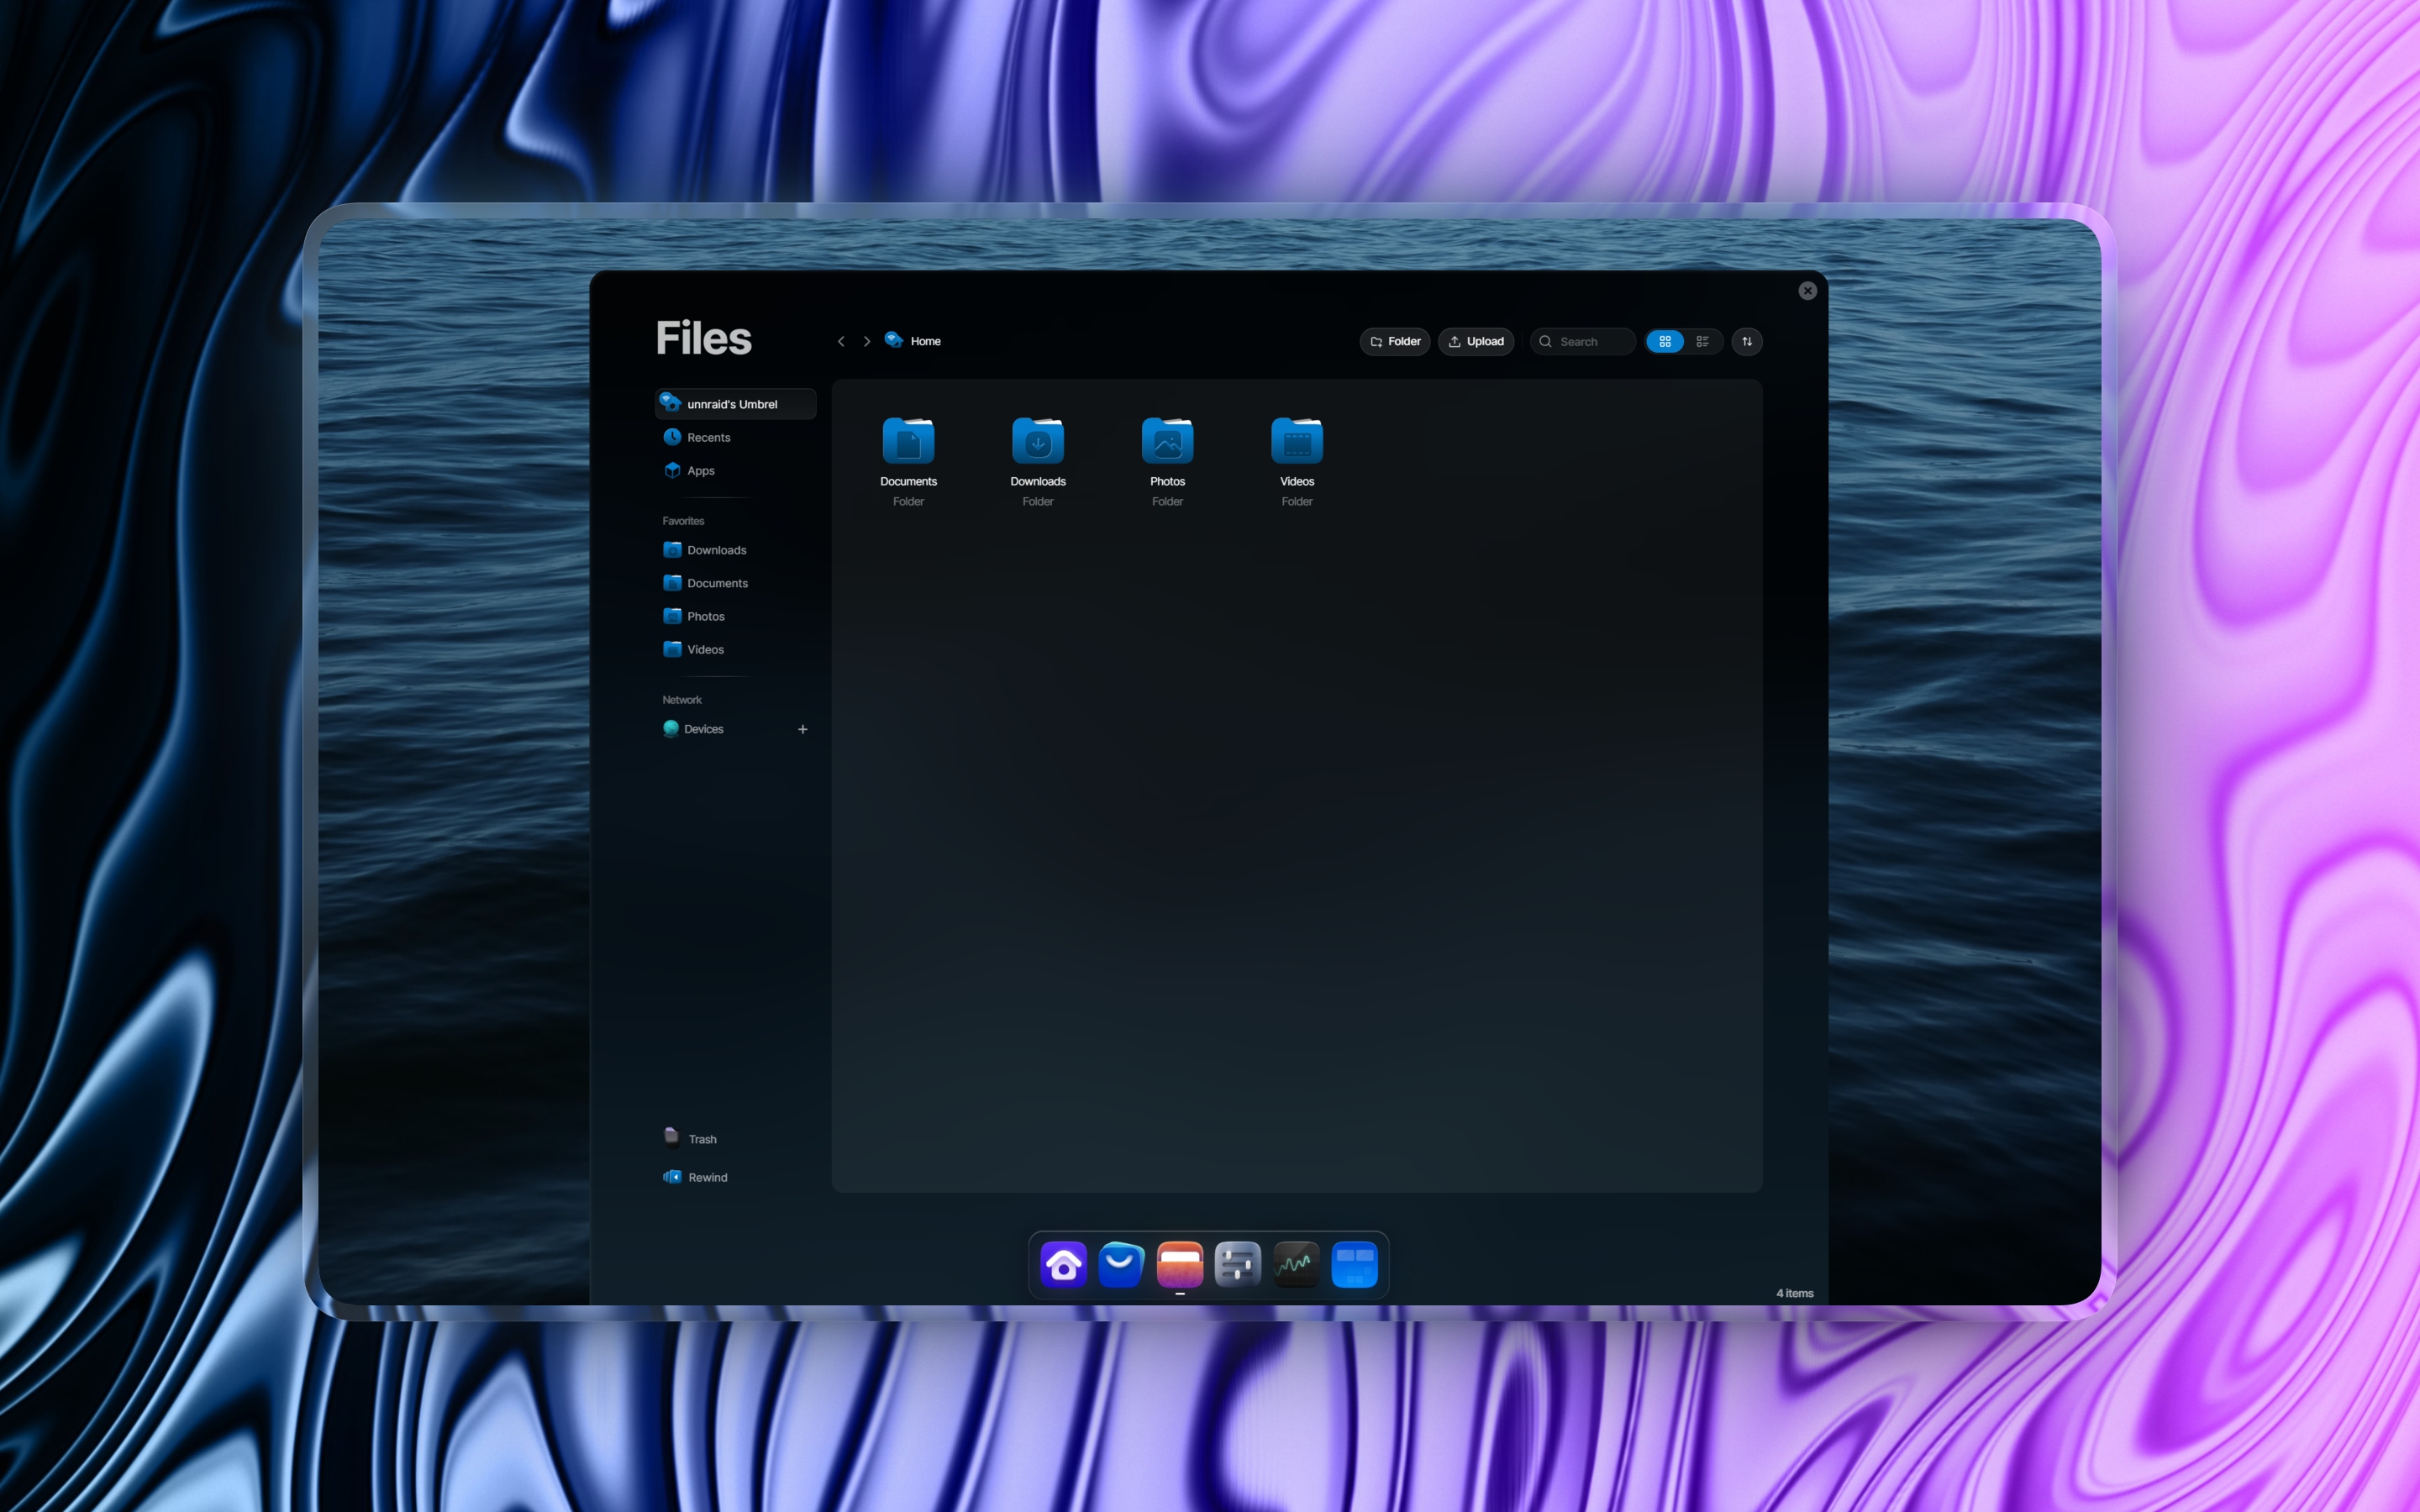Viewport: 2420px width, 1512px height.
Task: Click the Upload button
Action: [1476, 341]
